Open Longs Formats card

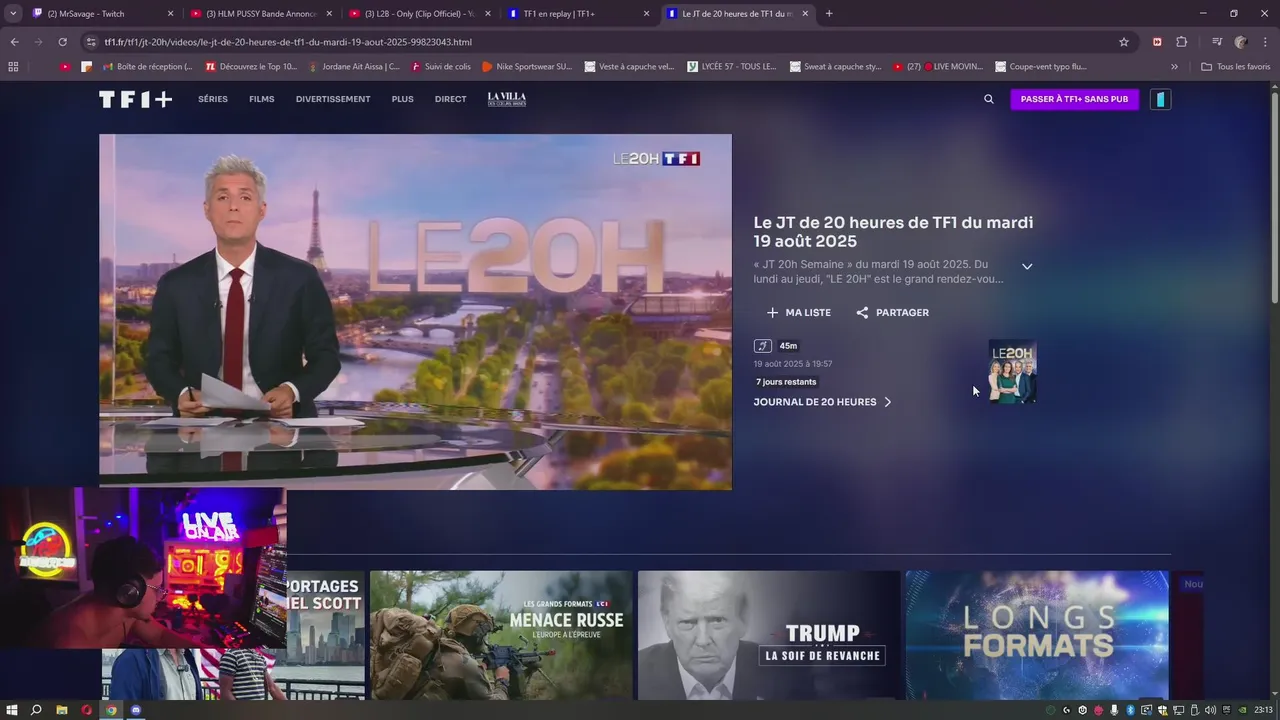point(1037,635)
